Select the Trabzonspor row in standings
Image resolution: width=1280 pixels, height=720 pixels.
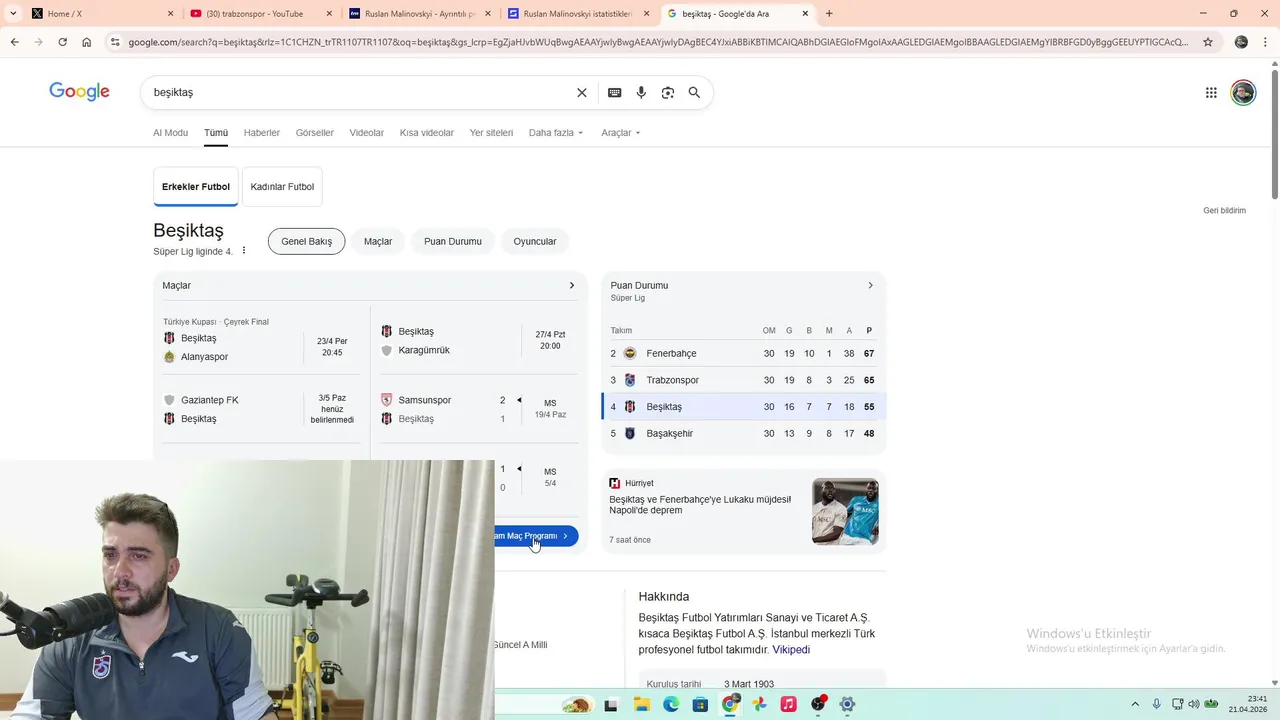[x=743, y=380]
